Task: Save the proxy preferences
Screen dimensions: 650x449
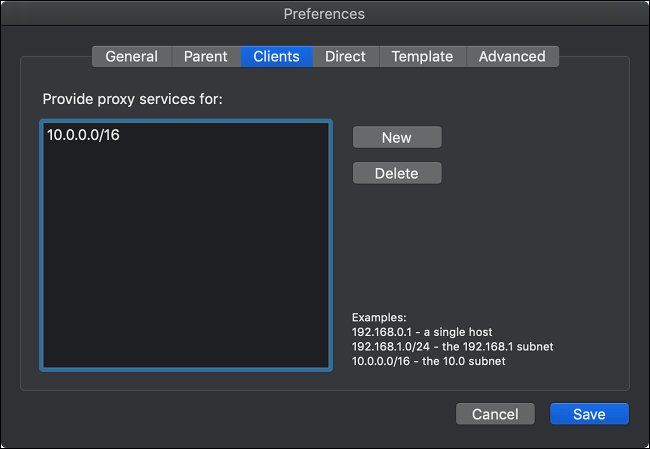Action: point(589,414)
